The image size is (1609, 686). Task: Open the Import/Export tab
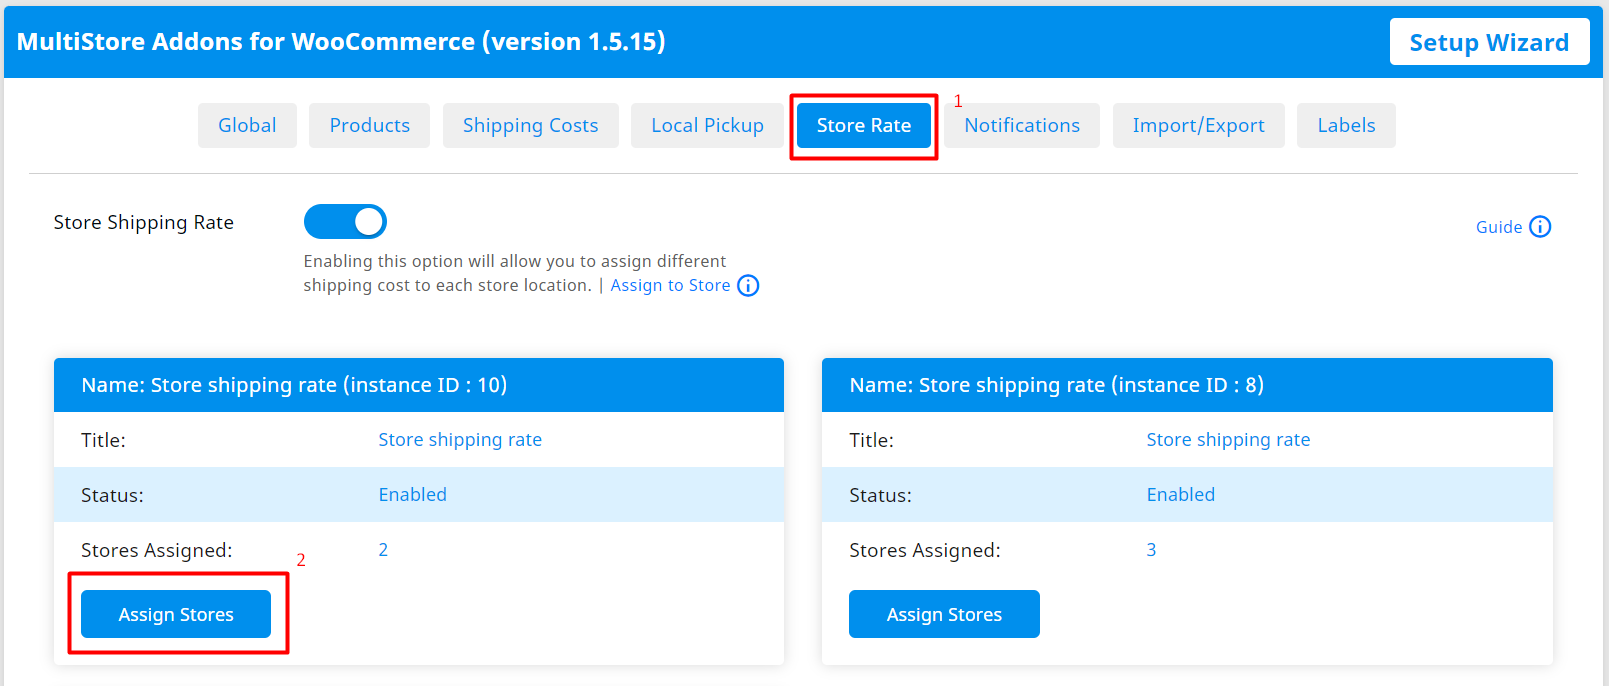point(1198,126)
